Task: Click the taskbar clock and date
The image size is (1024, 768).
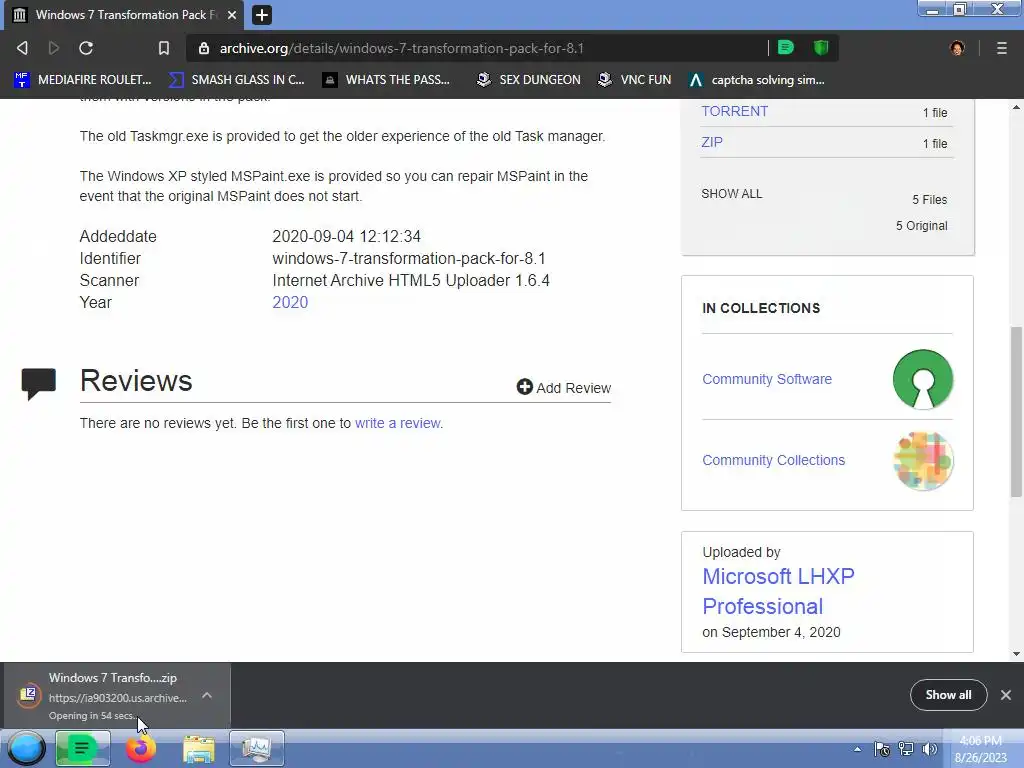Action: click(x=980, y=749)
